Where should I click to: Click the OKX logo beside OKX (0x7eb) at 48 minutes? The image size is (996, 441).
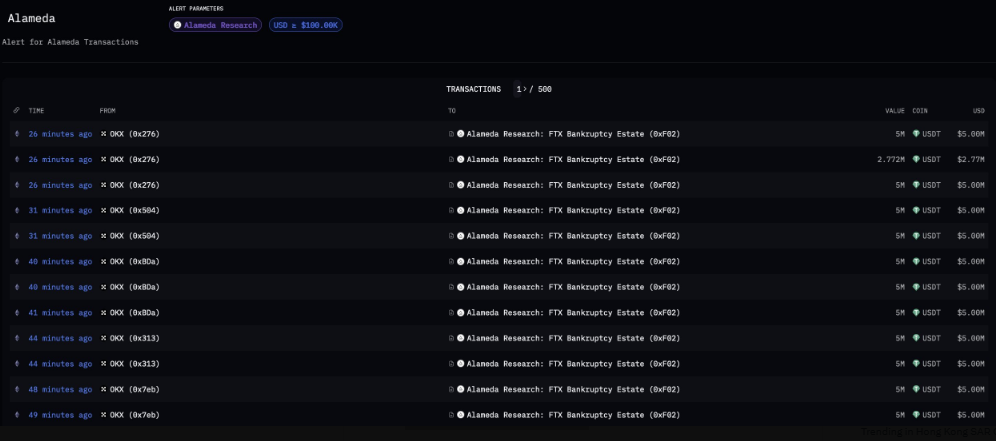[x=104, y=390]
